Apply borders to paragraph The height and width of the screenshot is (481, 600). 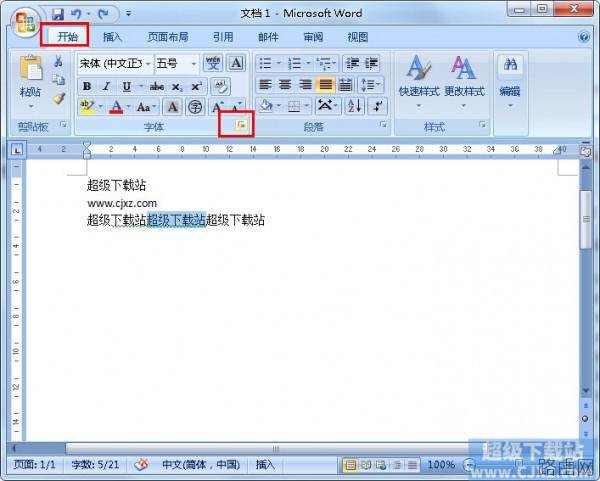pos(294,106)
